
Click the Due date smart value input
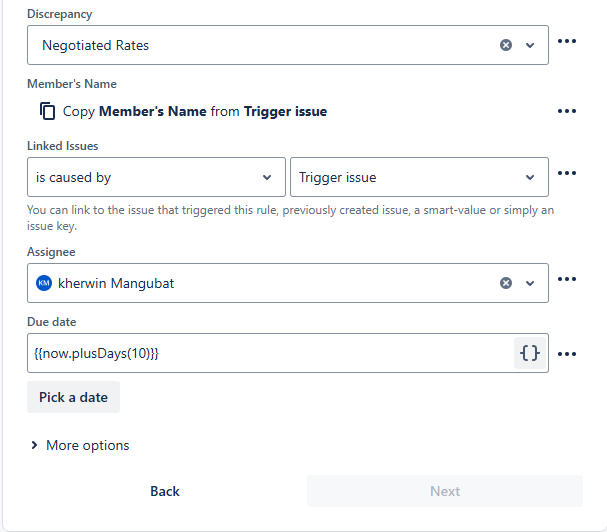[271, 353]
